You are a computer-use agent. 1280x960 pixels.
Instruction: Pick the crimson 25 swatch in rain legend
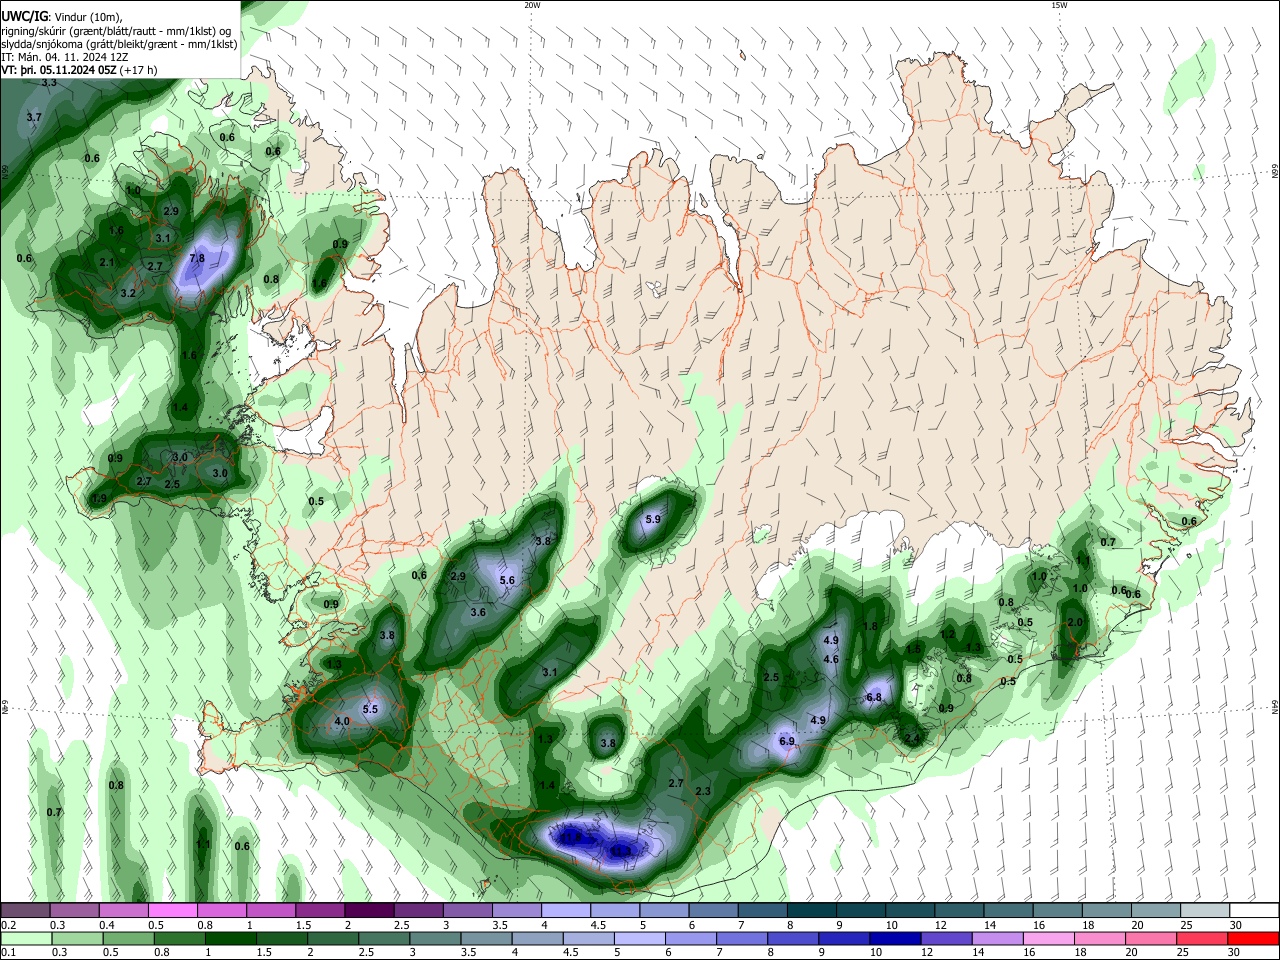pos(1201,938)
